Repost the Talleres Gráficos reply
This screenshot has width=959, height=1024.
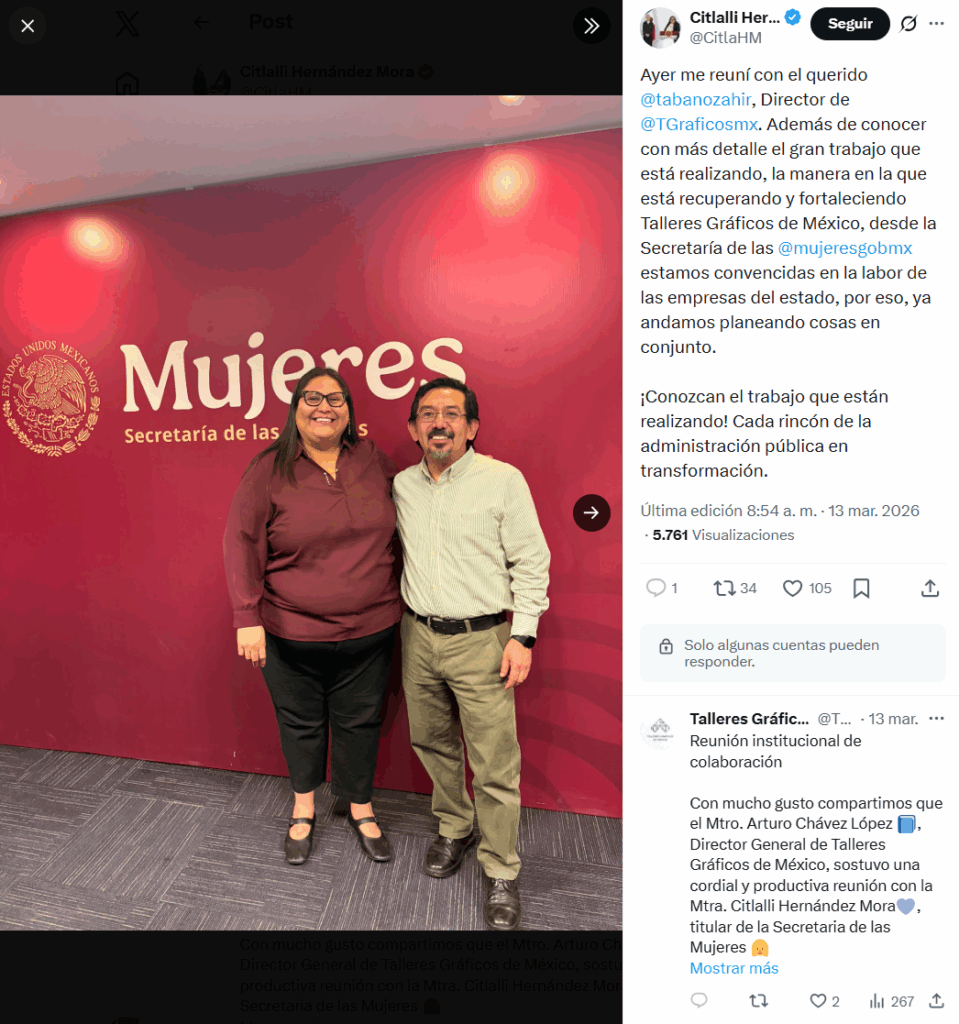pyautogui.click(x=758, y=1000)
